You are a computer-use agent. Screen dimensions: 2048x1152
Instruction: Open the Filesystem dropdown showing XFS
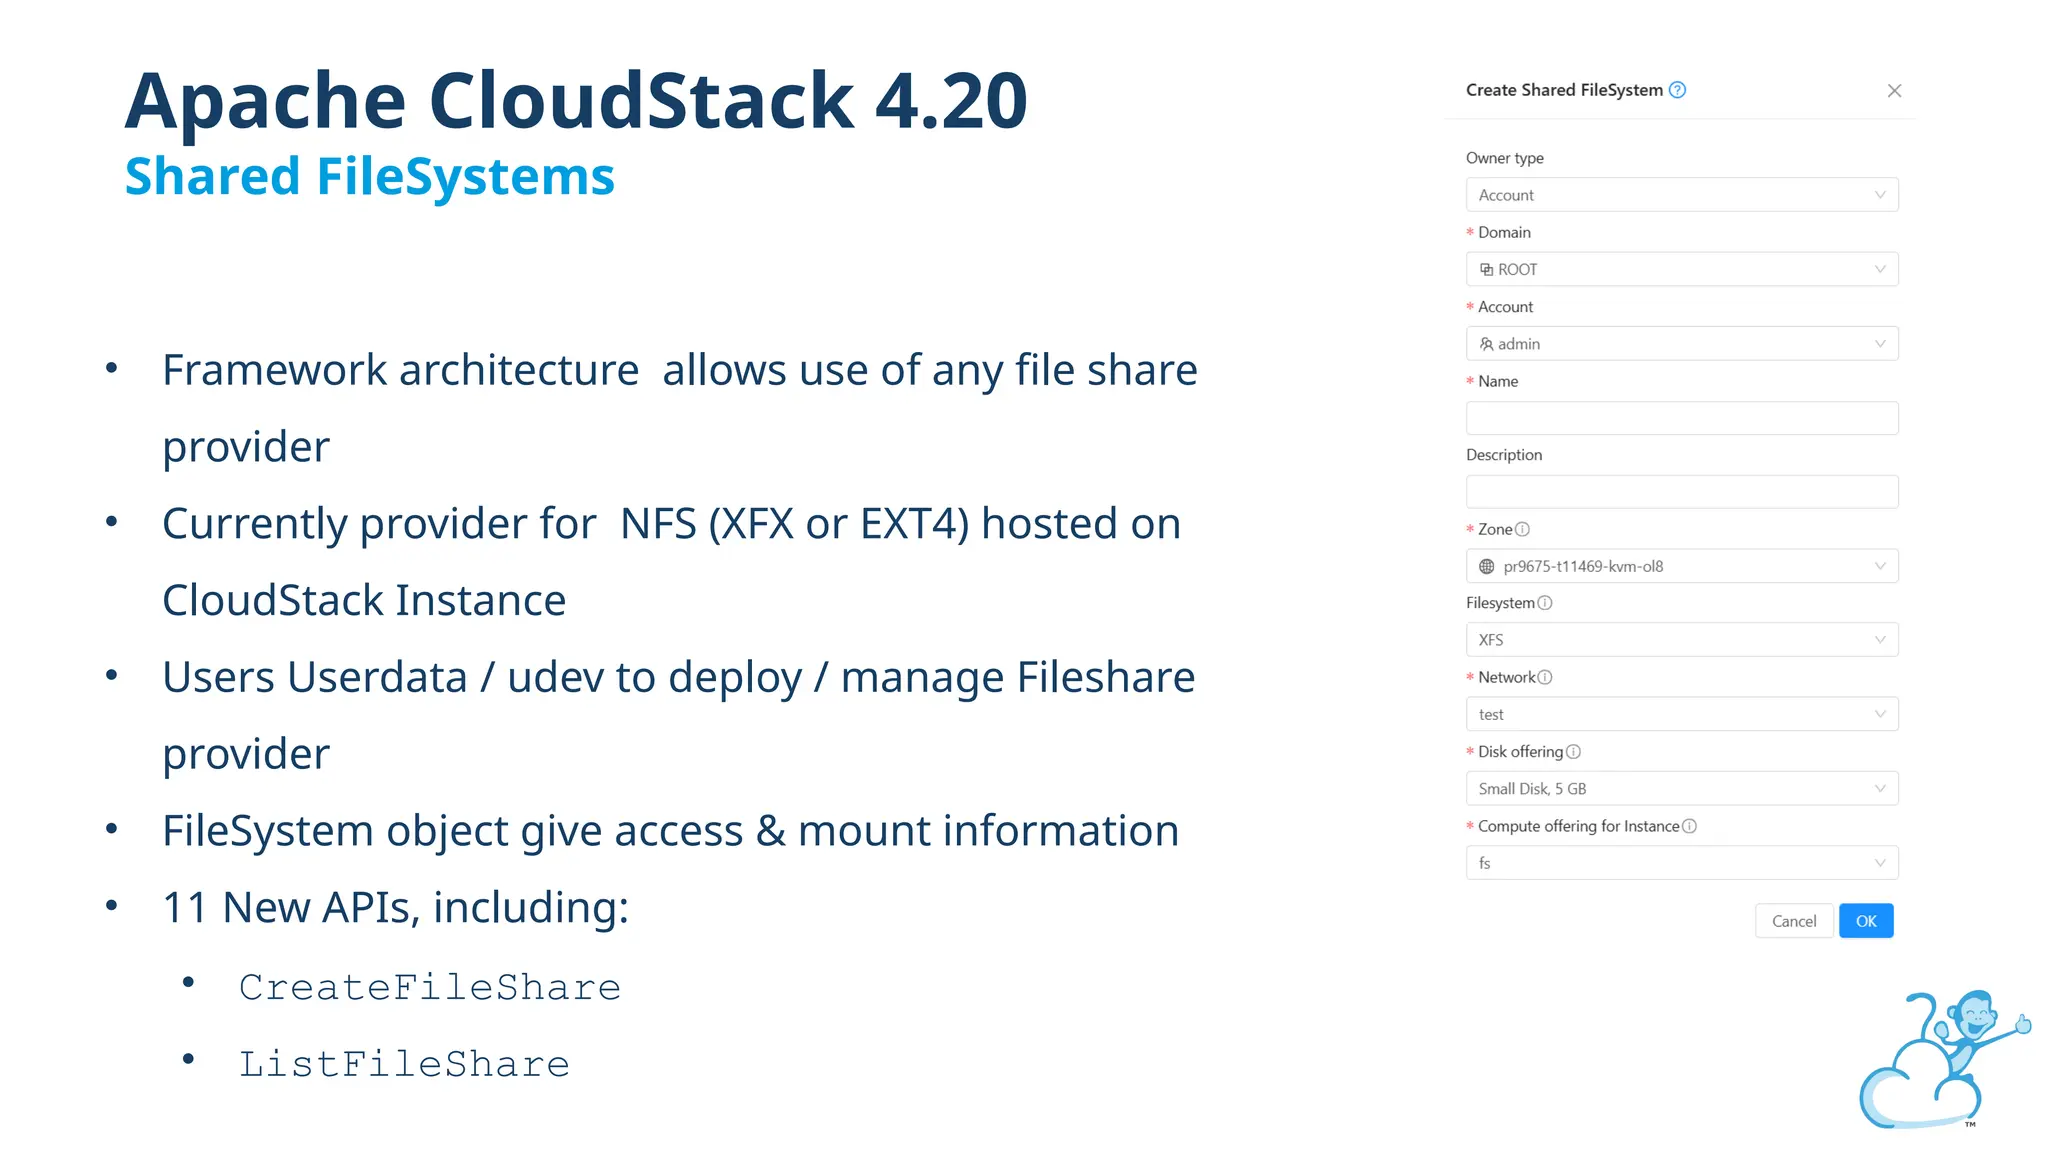(1682, 640)
